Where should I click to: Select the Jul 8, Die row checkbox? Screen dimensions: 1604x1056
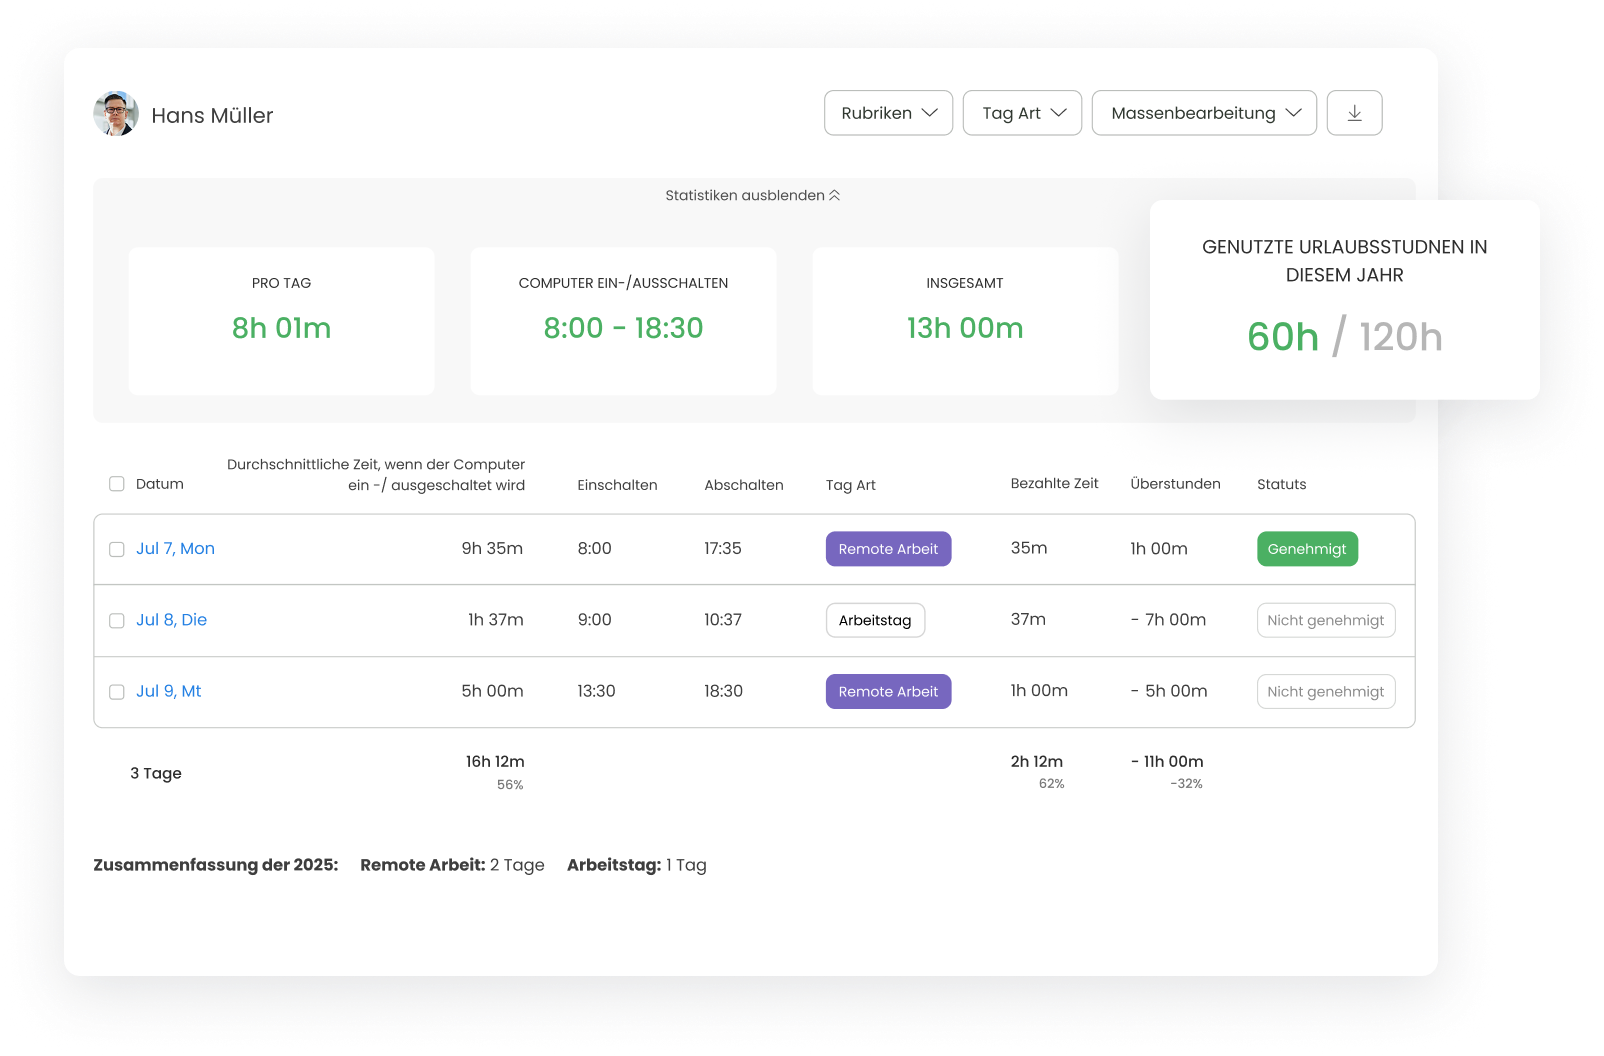coord(117,620)
